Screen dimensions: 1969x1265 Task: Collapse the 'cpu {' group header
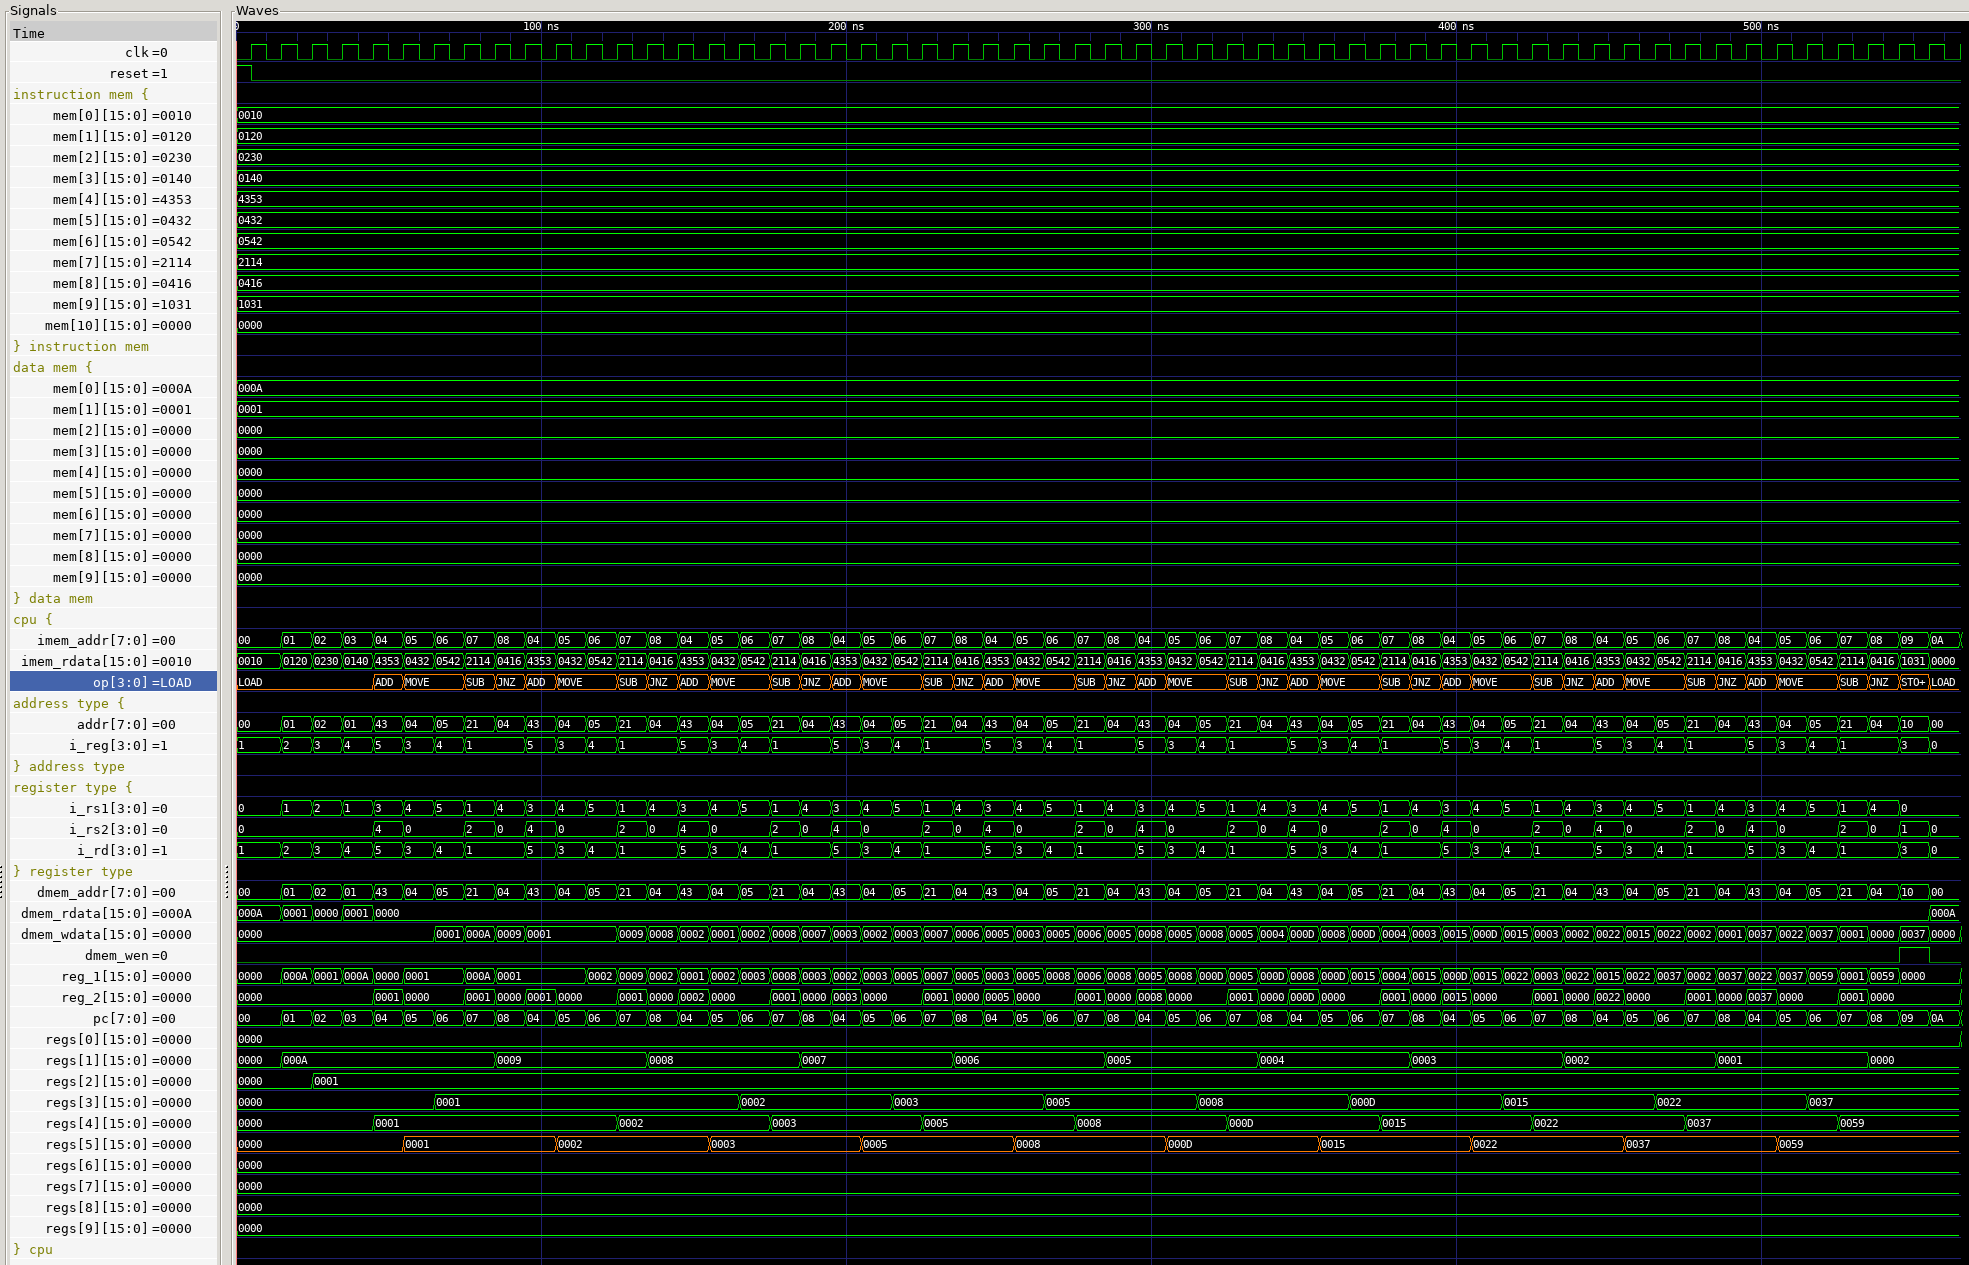point(113,619)
